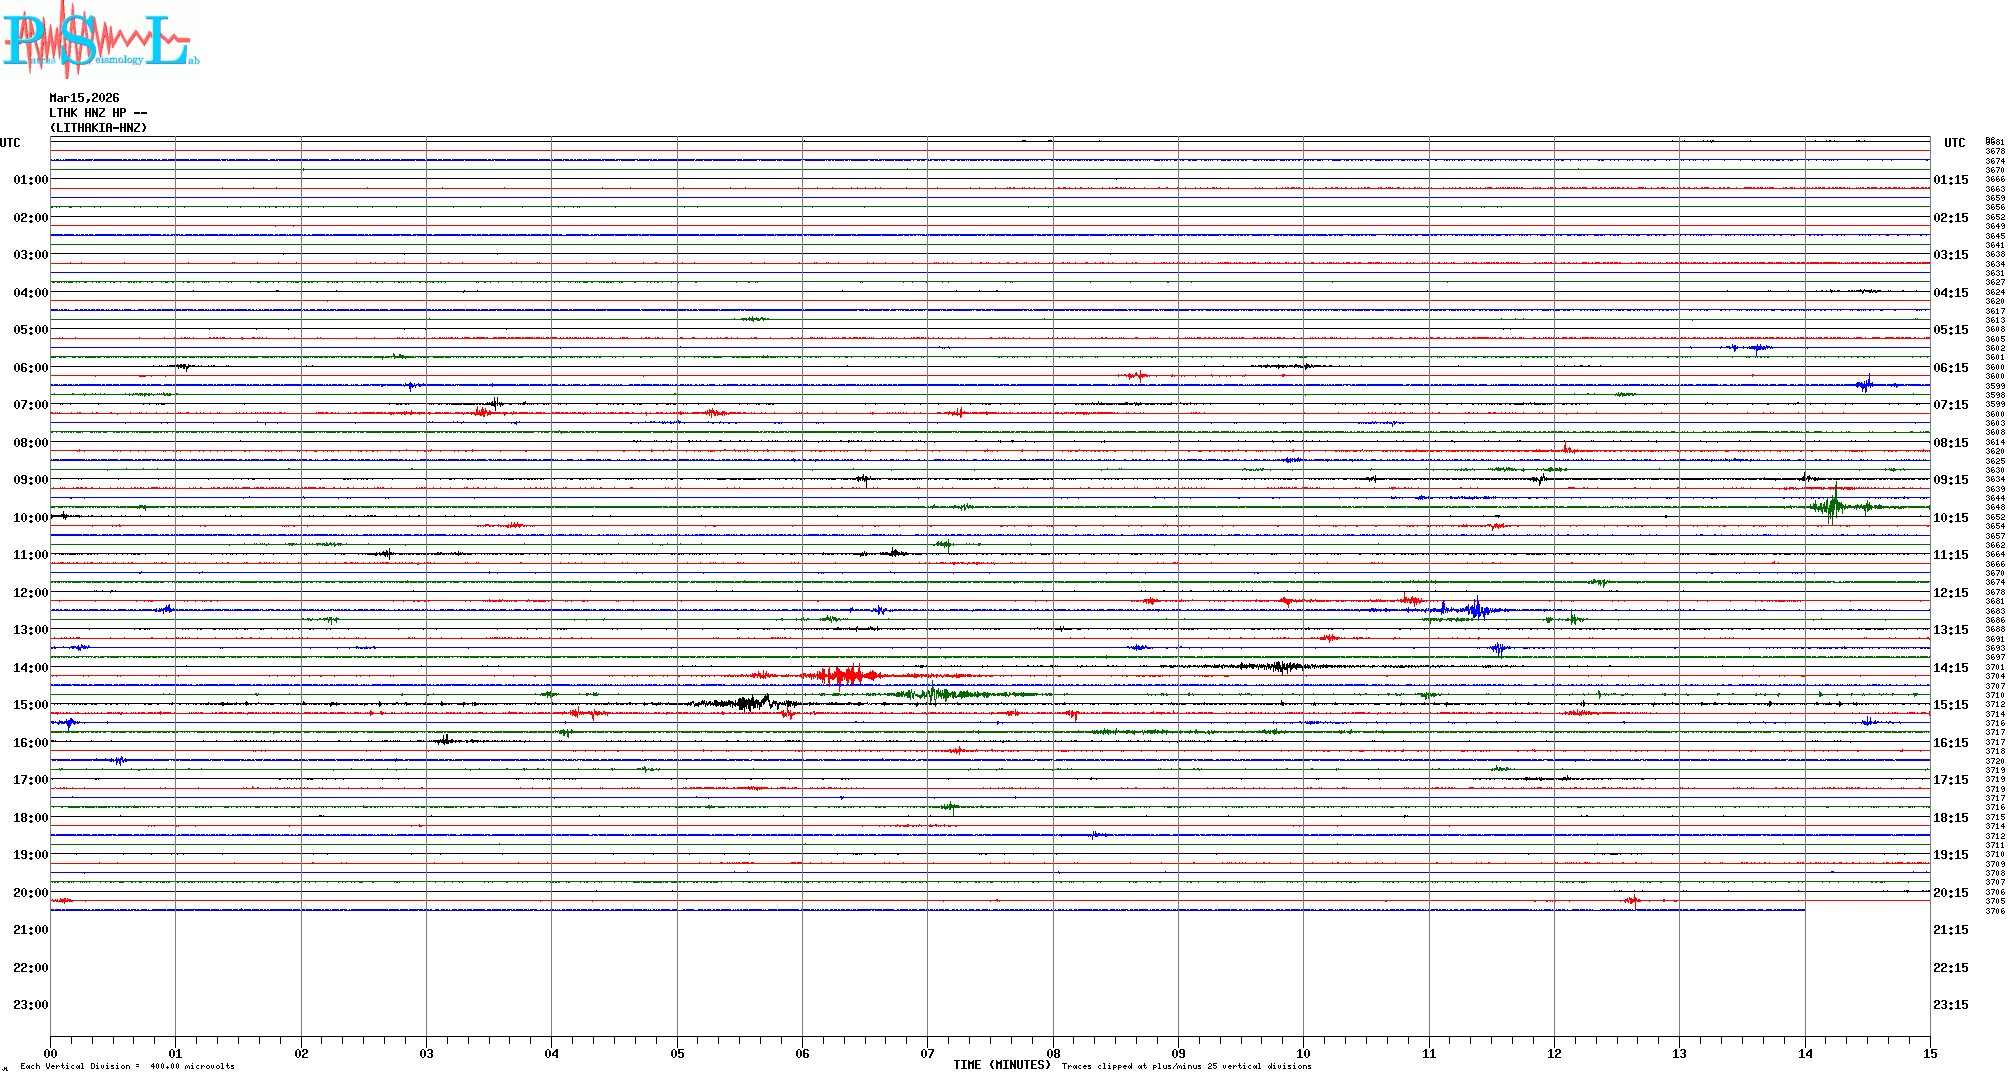Click the TIME (MINUTES) axis title
This screenshot has width=2010, height=1080.
(1001, 1065)
